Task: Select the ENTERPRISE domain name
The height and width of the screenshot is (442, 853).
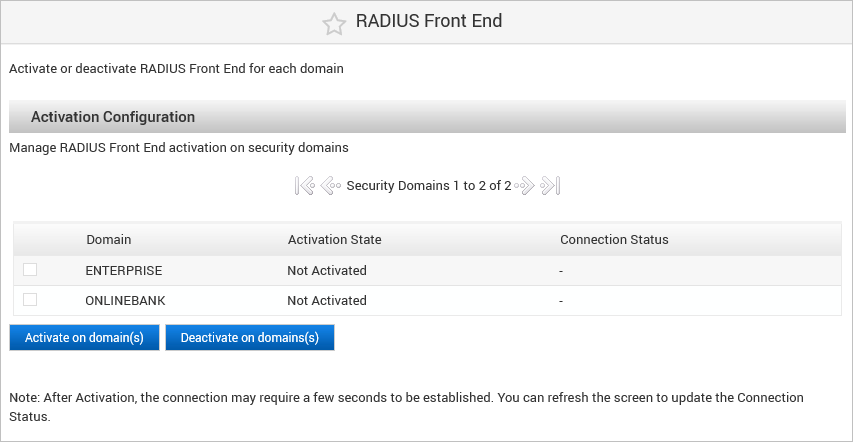Action: pyautogui.click(x=124, y=271)
